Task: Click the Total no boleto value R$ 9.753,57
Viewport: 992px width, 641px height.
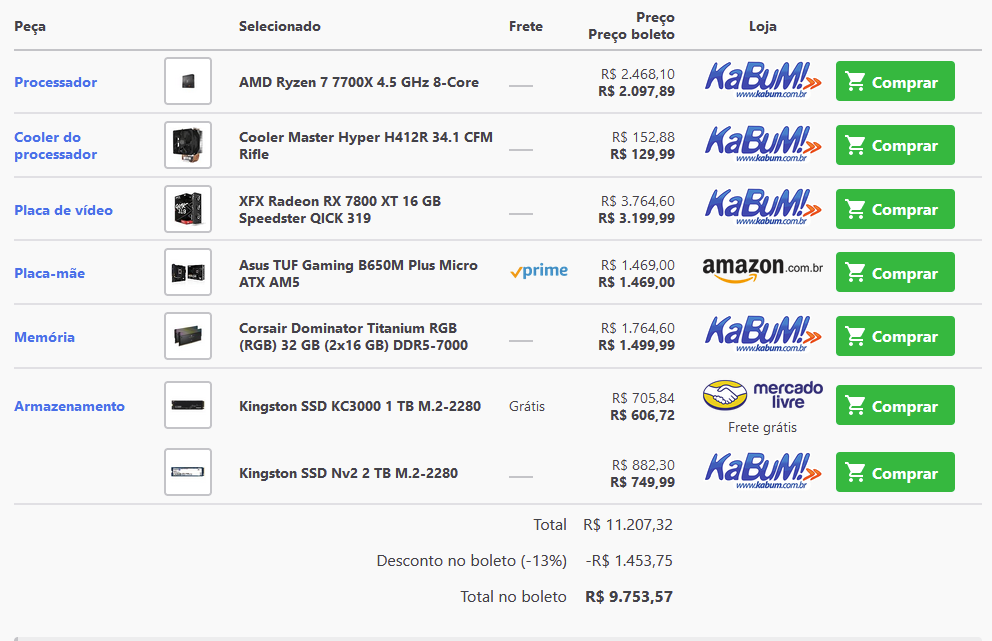Action: point(629,597)
